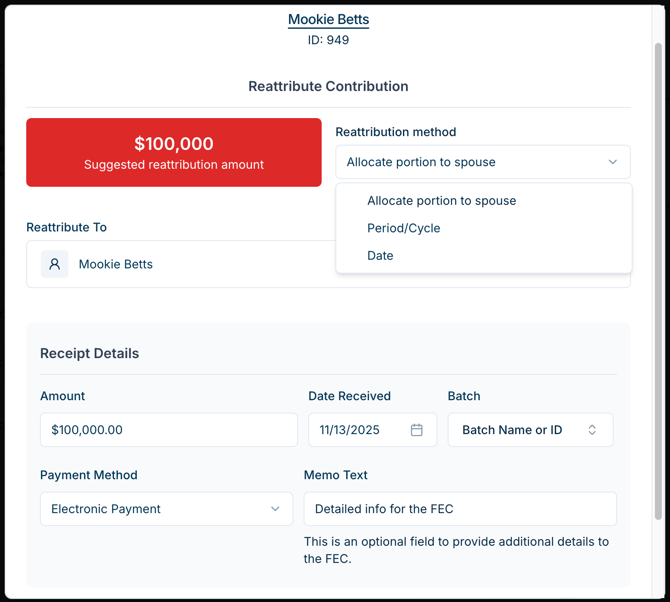This screenshot has width=670, height=602.
Task: Click into the Amount input field
Action: [x=168, y=430]
